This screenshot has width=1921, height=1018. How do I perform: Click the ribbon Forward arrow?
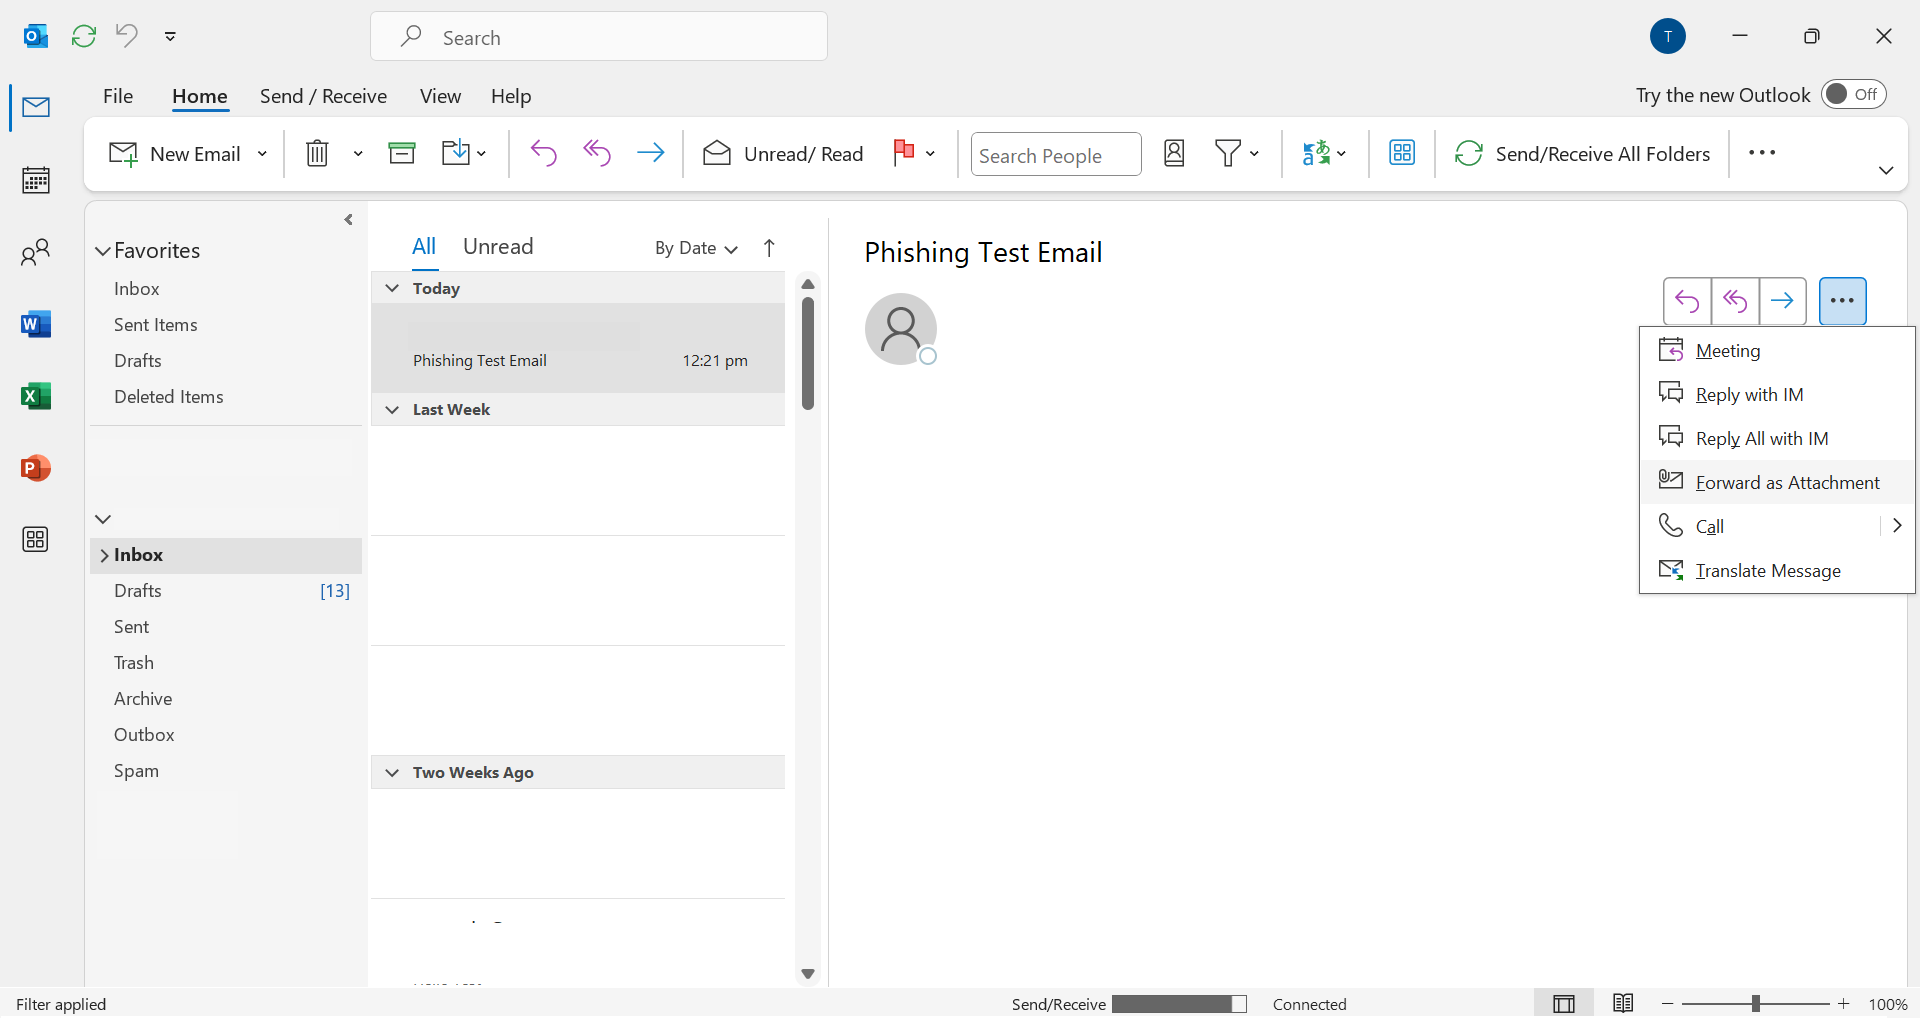(x=651, y=153)
